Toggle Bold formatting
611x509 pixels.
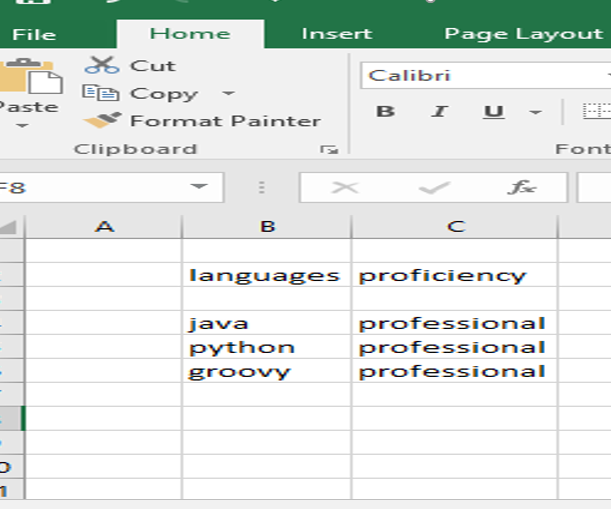(386, 111)
